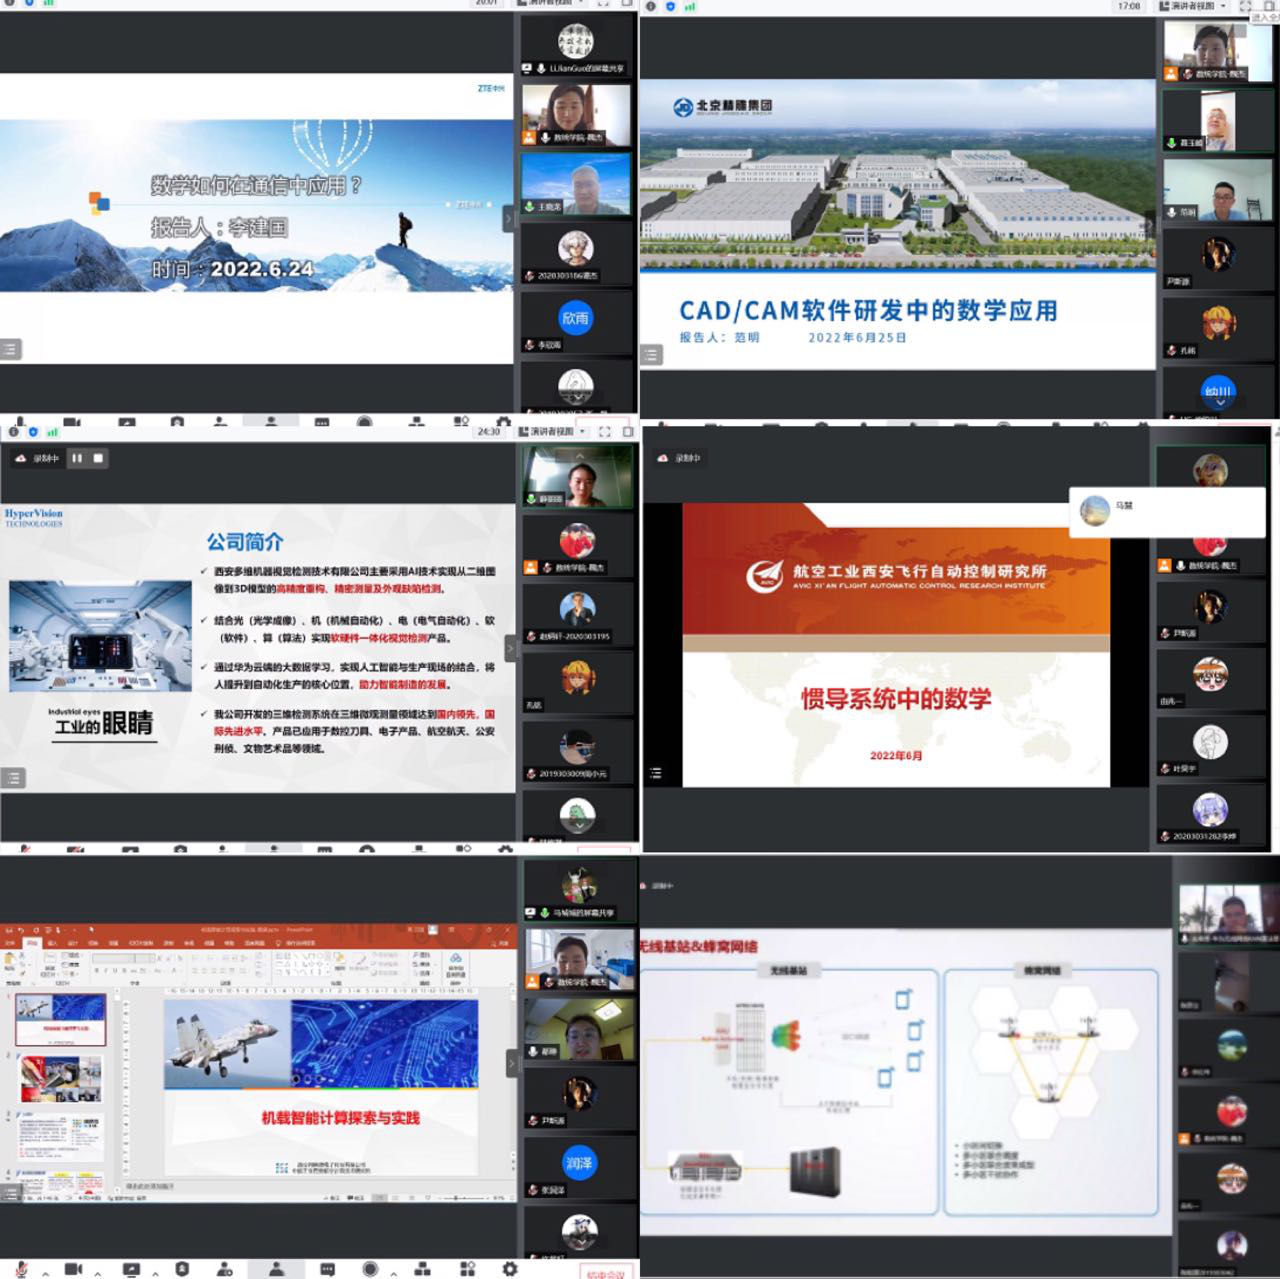Click the network signal icon in CAD/CAM meeting
Screen dimensions: 1280x1279
(x=690, y=6)
